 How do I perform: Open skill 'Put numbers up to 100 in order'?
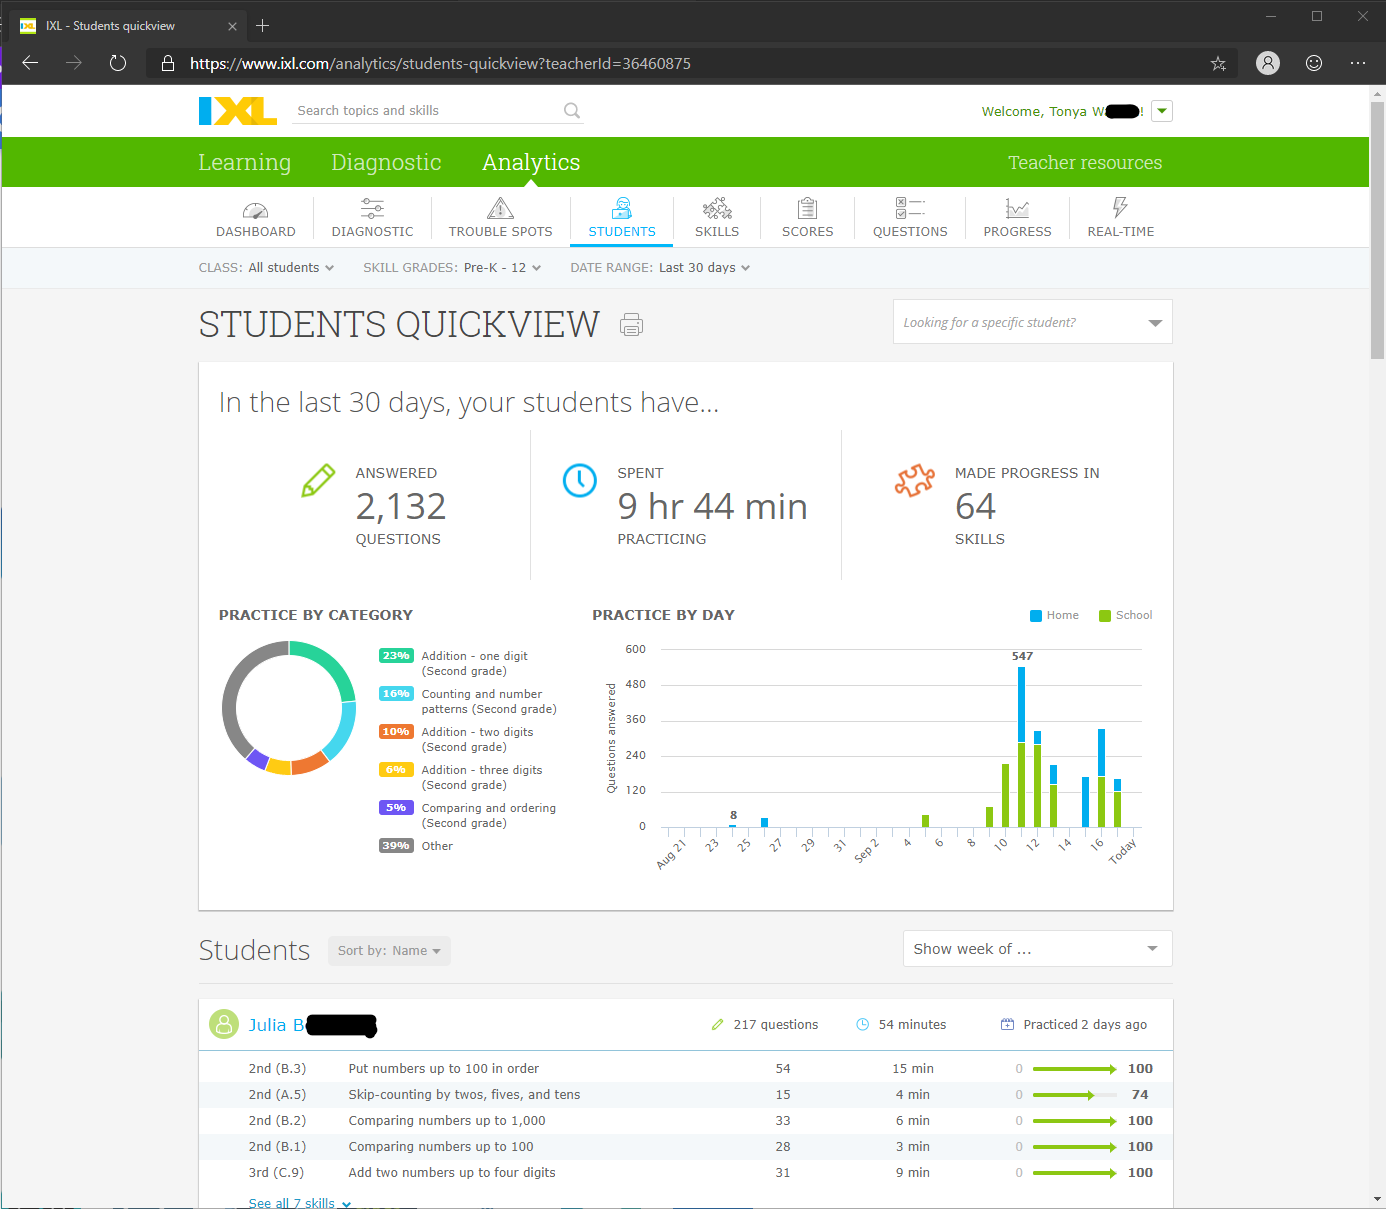[x=443, y=1069]
